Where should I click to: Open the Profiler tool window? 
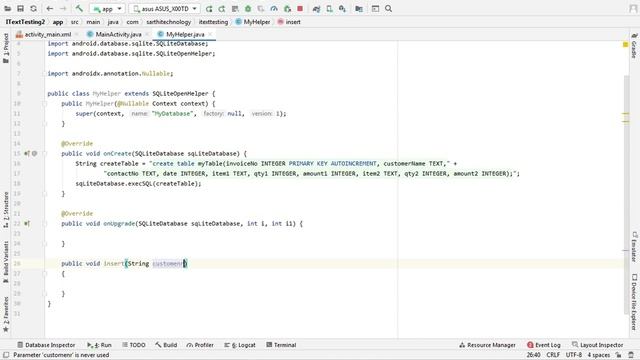[200, 345]
